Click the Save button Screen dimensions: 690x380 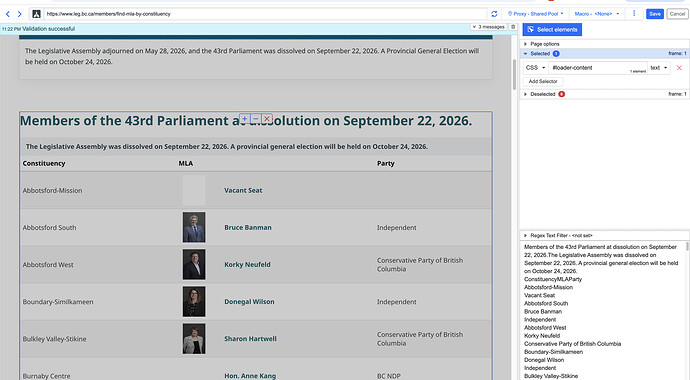pos(655,14)
